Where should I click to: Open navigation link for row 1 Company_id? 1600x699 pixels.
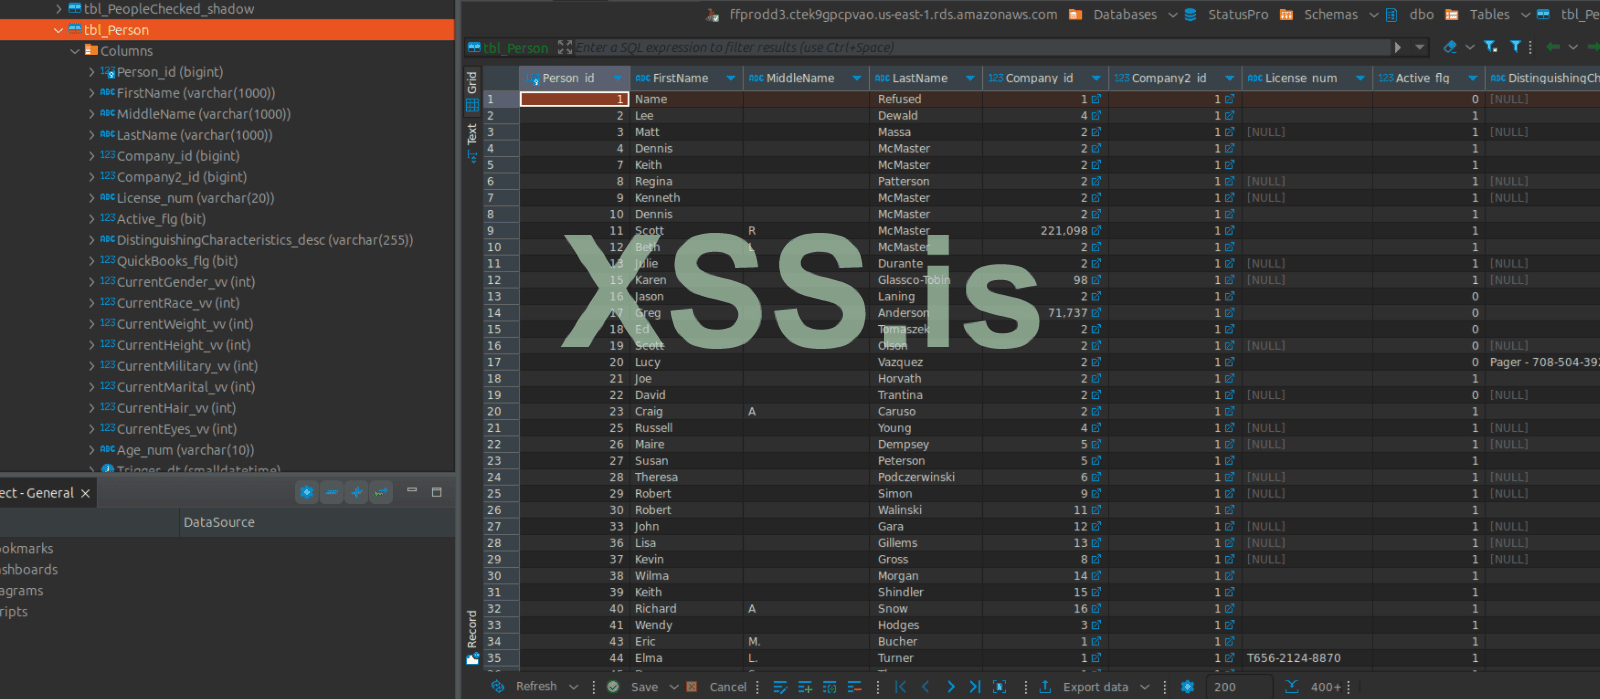pos(1096,99)
